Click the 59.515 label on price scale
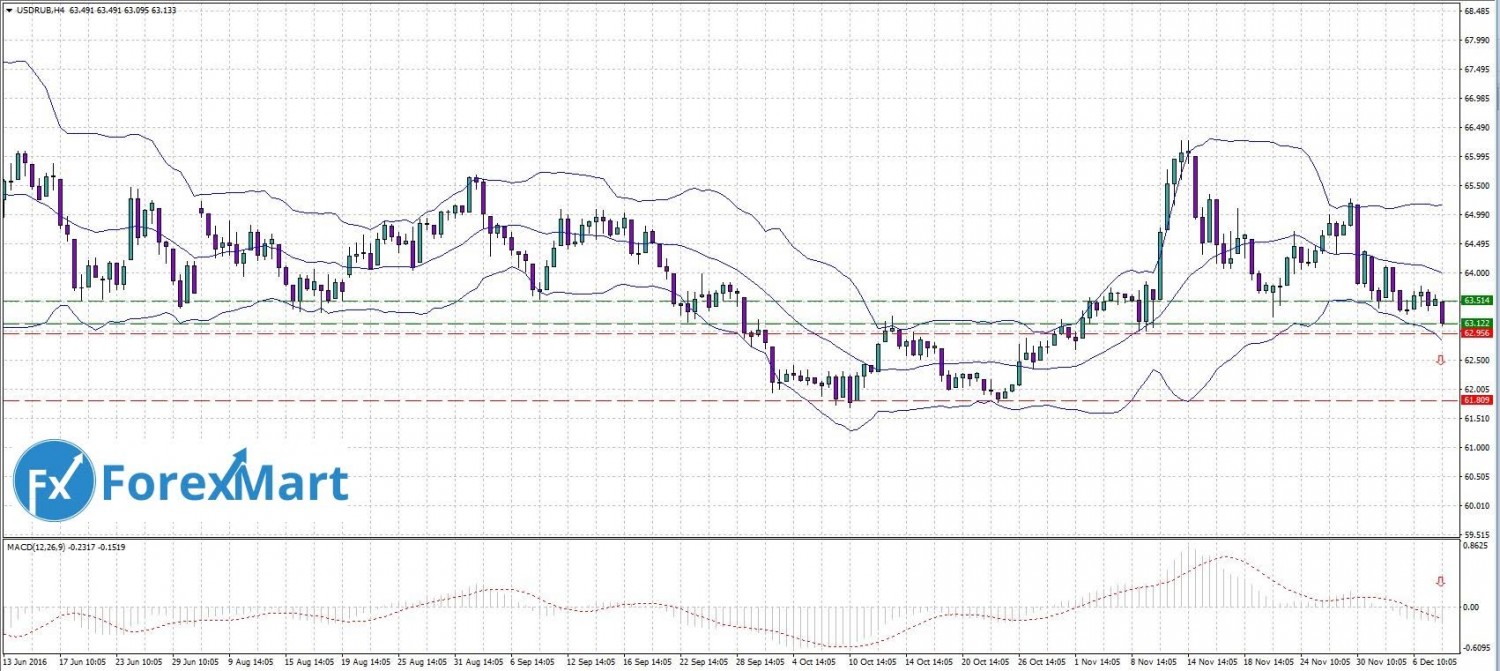Image resolution: width=1500 pixels, height=671 pixels. [1477, 535]
